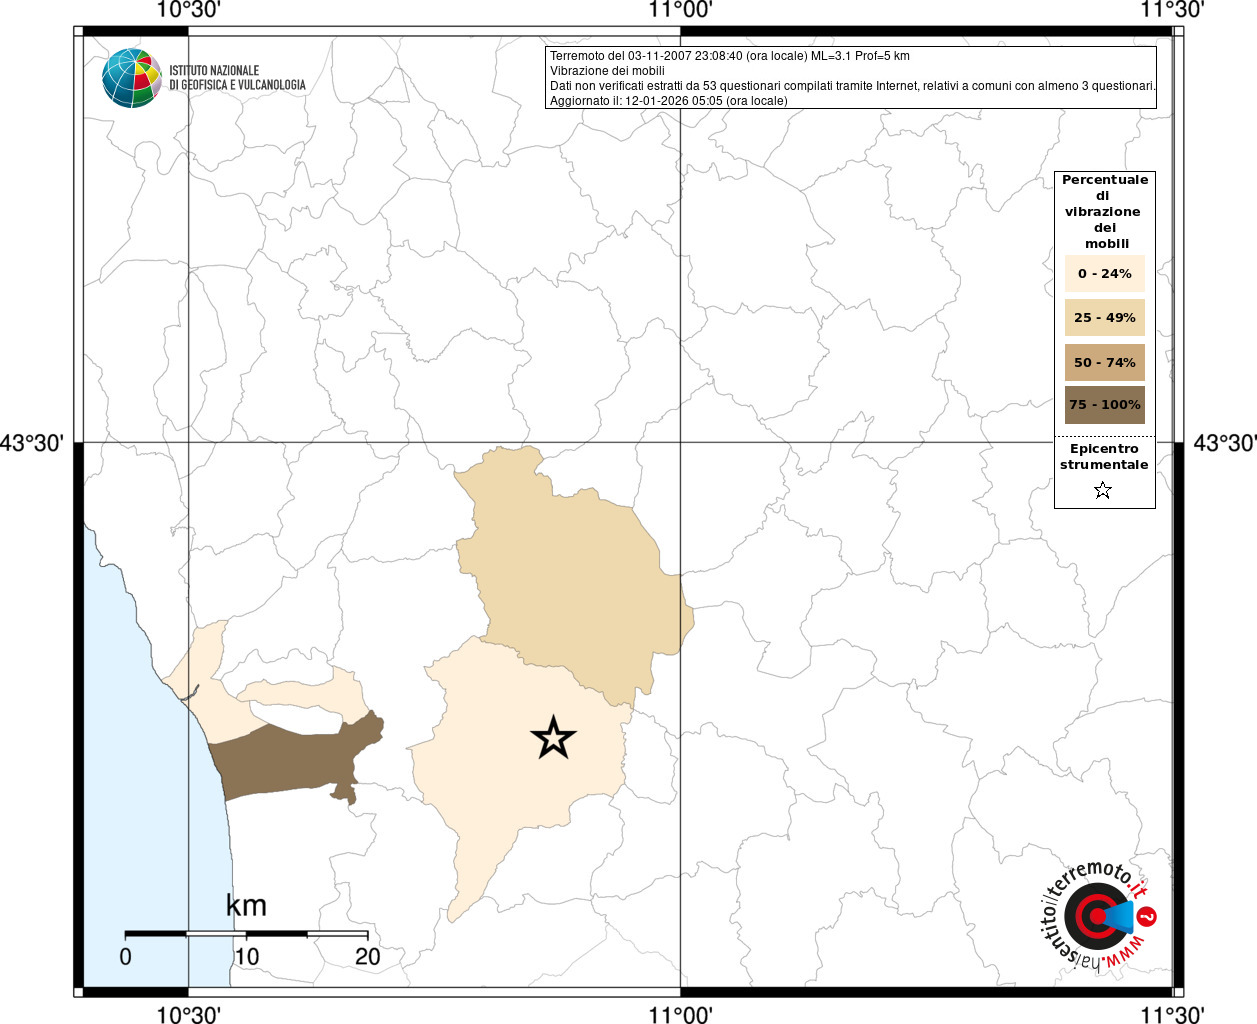This screenshot has height=1024, width=1257.
Task: Click the 'Terremoto del 03-11-2007' header line
Action: (729, 56)
